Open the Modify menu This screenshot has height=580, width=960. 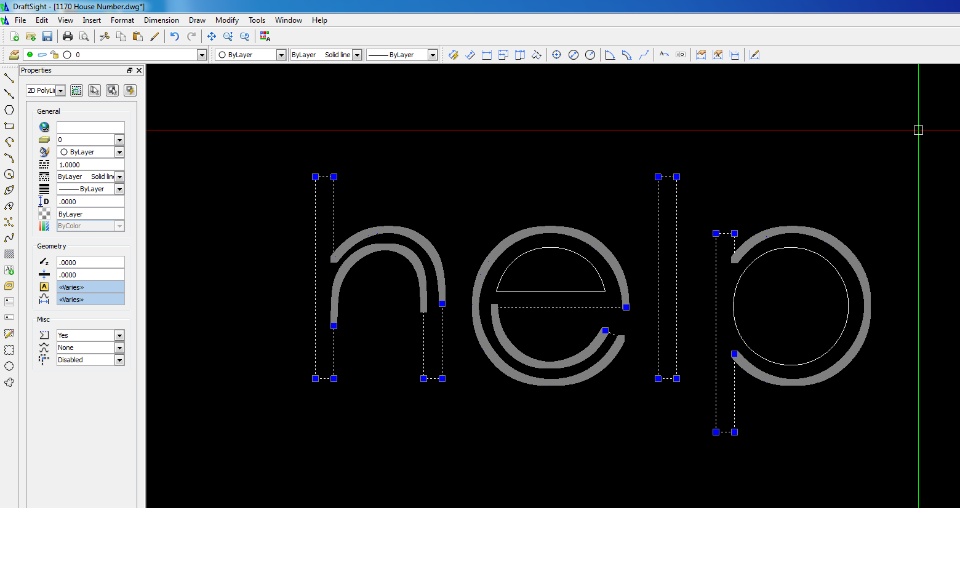[227, 20]
